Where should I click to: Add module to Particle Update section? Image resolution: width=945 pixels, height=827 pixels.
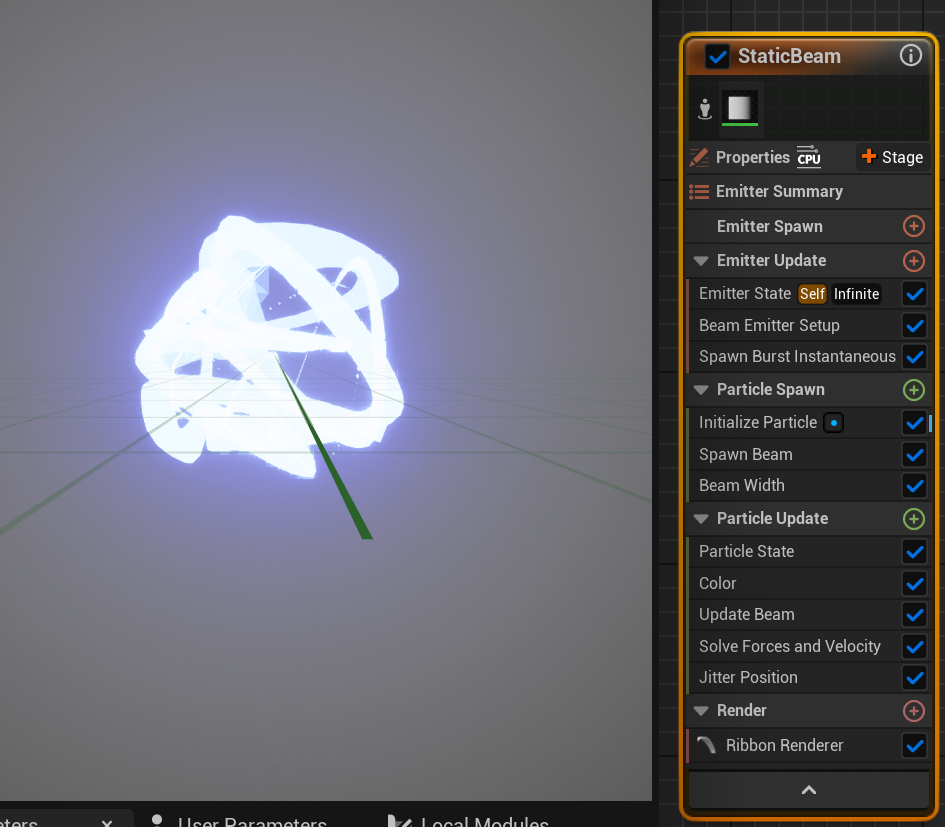913,519
